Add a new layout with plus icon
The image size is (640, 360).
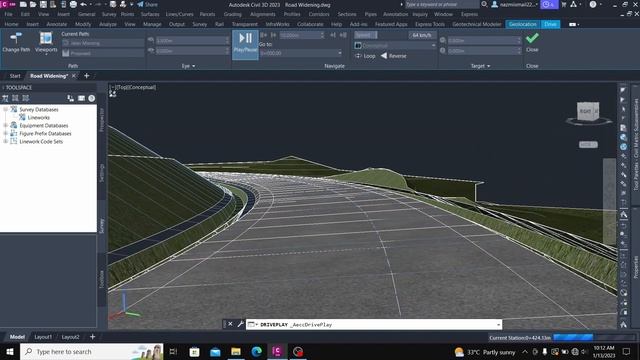[92, 337]
